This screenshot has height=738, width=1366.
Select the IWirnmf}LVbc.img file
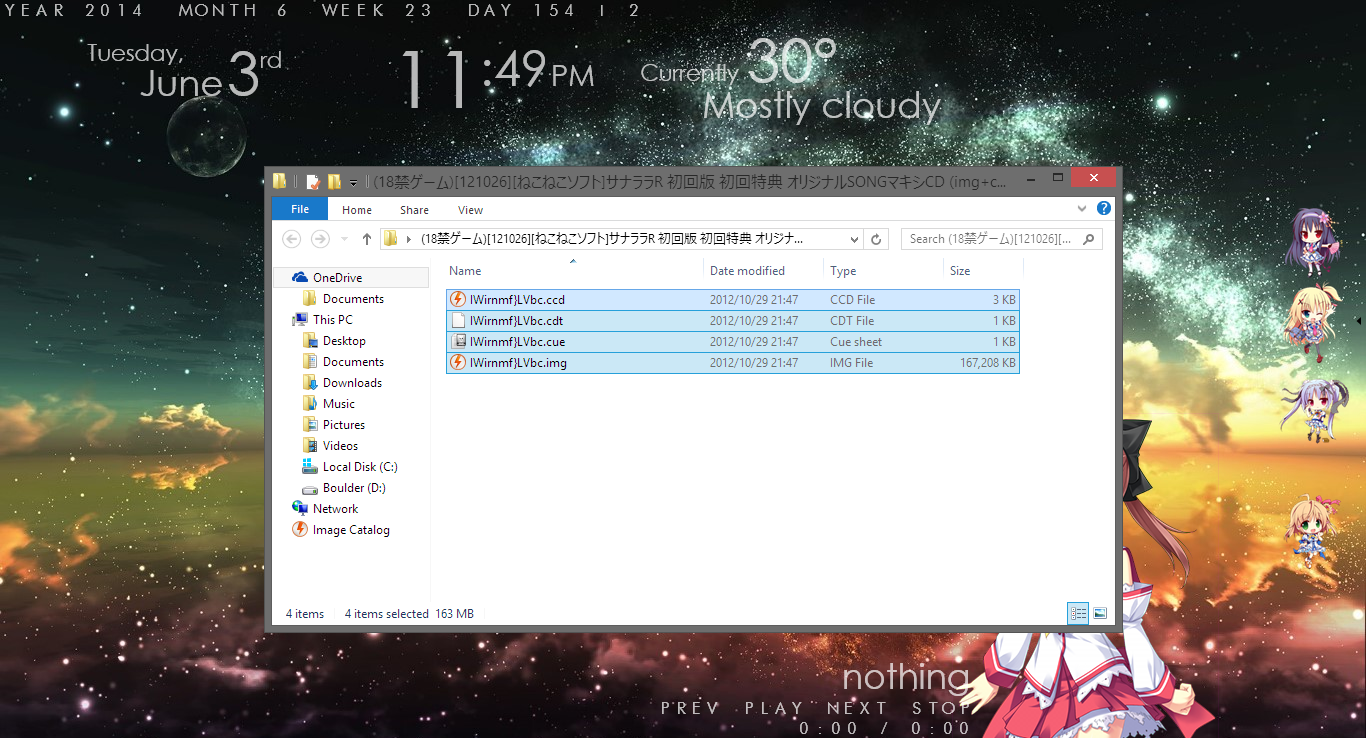pyautogui.click(x=733, y=363)
